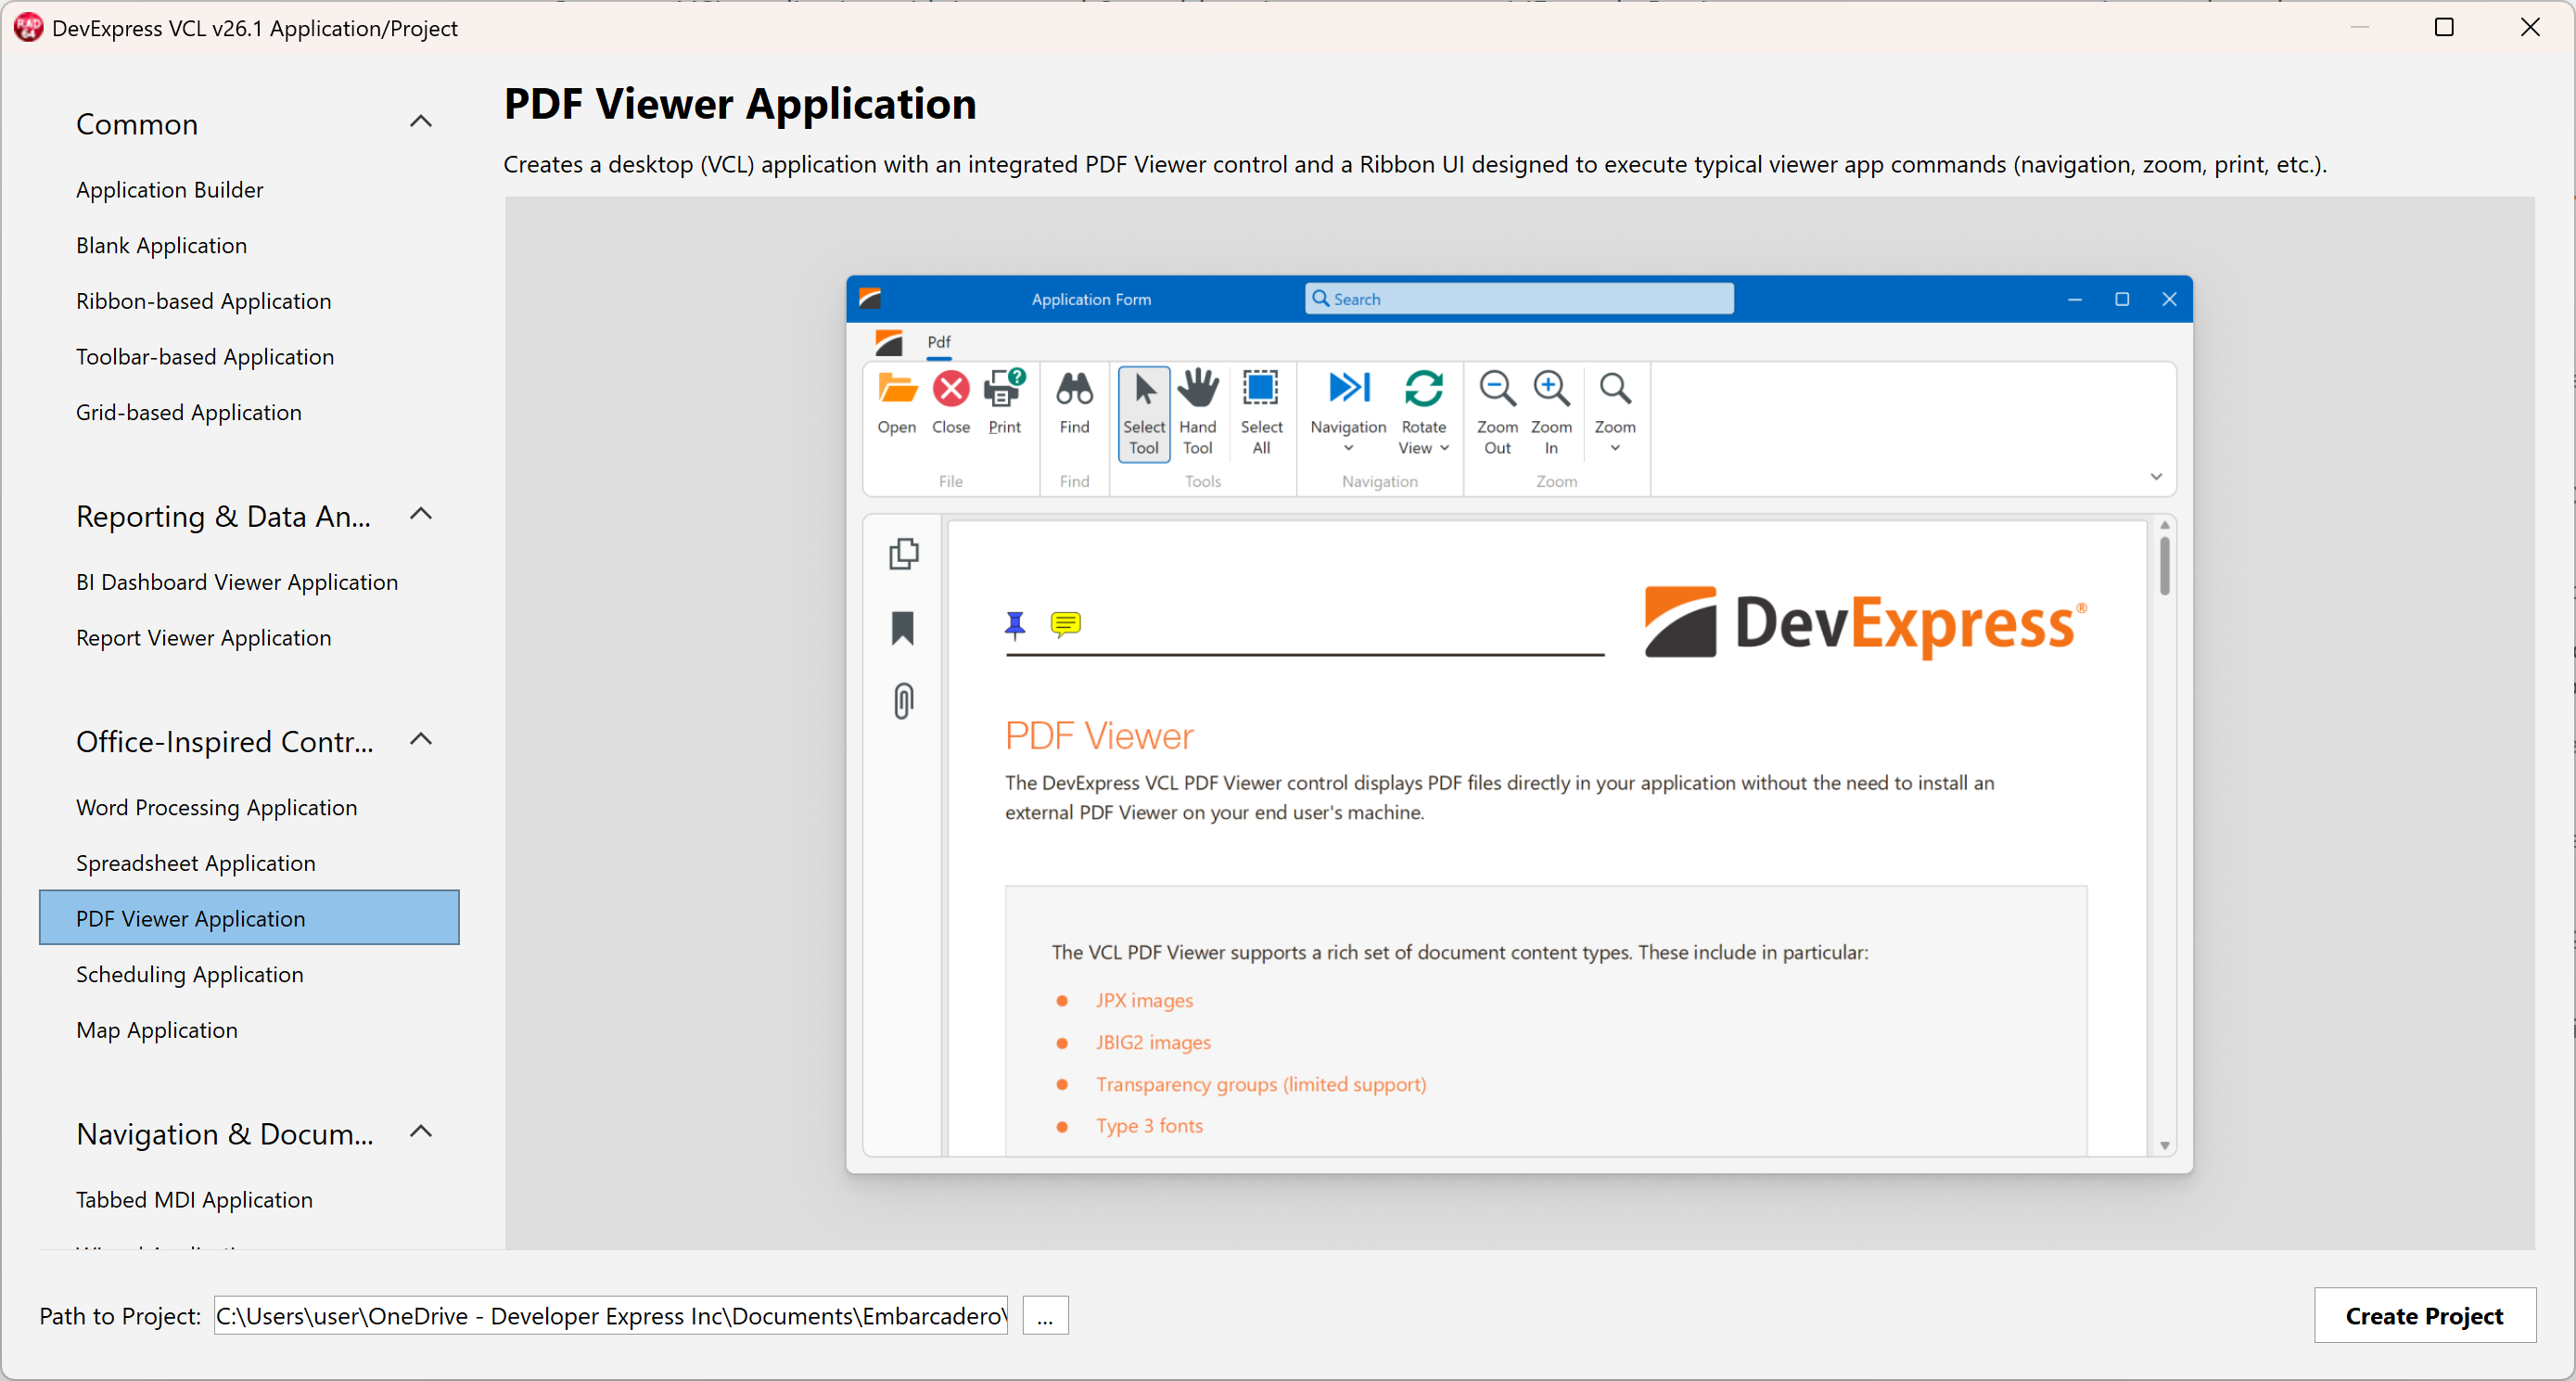
Task: Select Tabbed MDI Application template
Action: (x=195, y=1200)
